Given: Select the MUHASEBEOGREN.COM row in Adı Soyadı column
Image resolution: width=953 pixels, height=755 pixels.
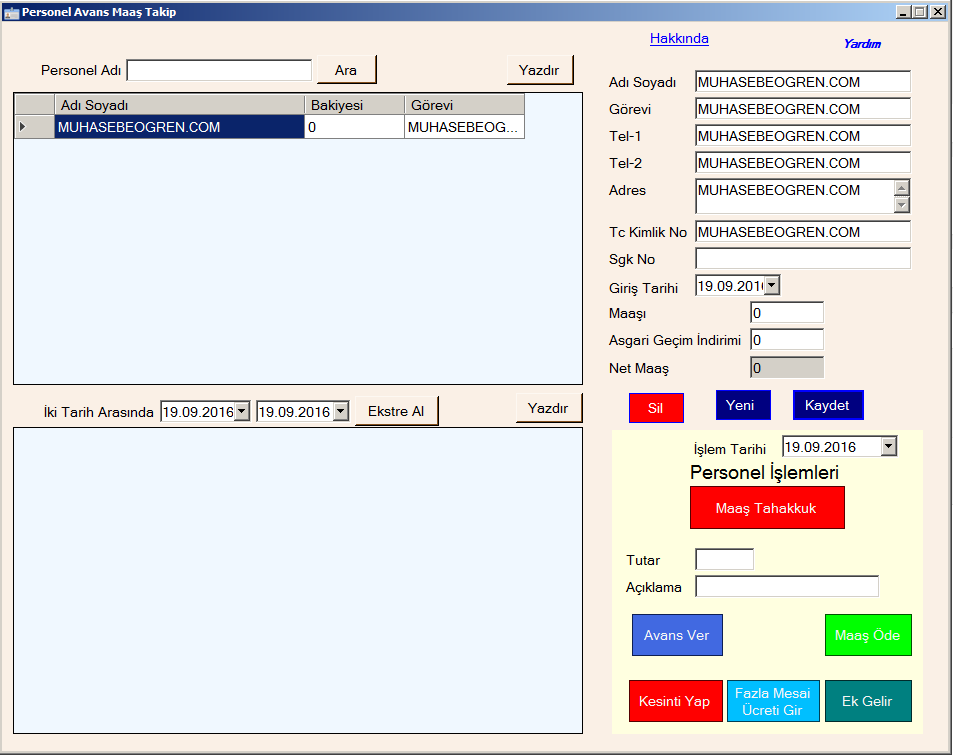Looking at the screenshot, I should coord(179,127).
